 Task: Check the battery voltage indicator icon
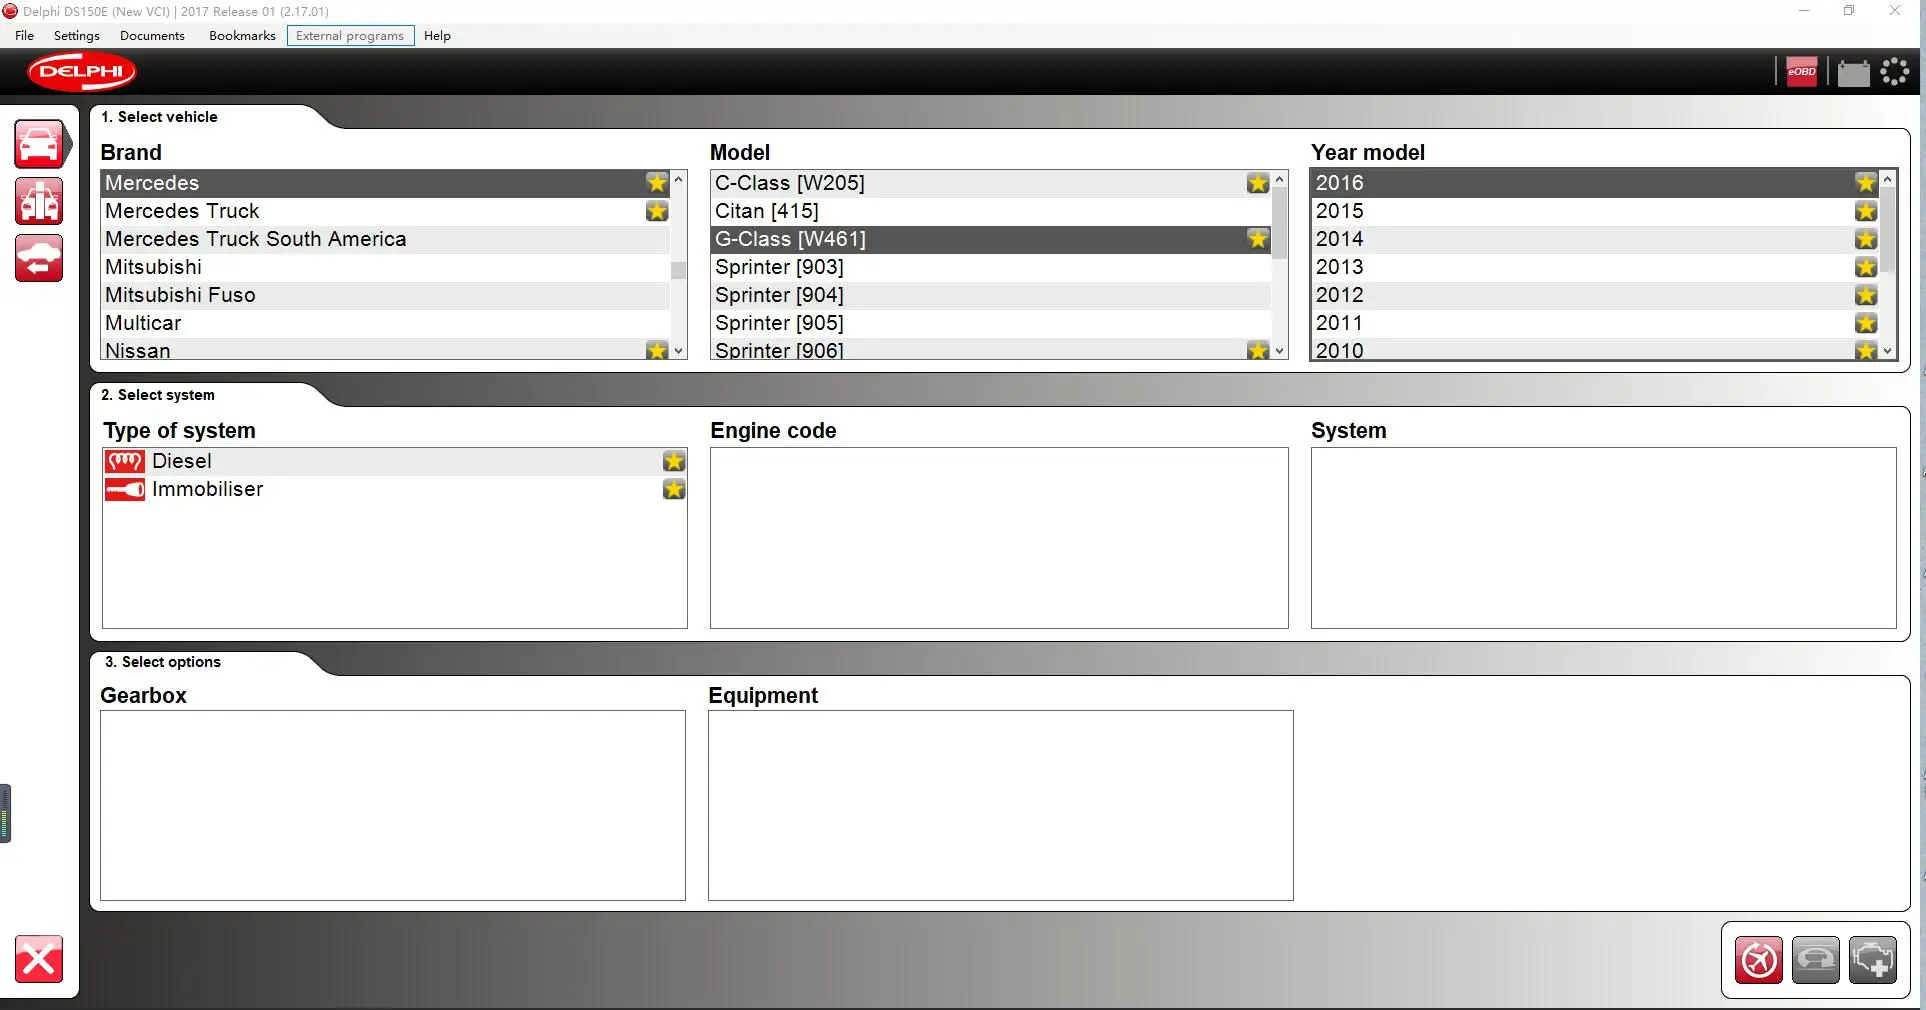(1853, 73)
